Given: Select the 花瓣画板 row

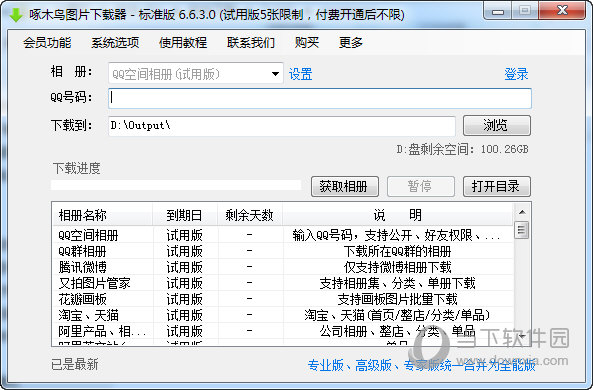Looking at the screenshot, I should 283,299.
